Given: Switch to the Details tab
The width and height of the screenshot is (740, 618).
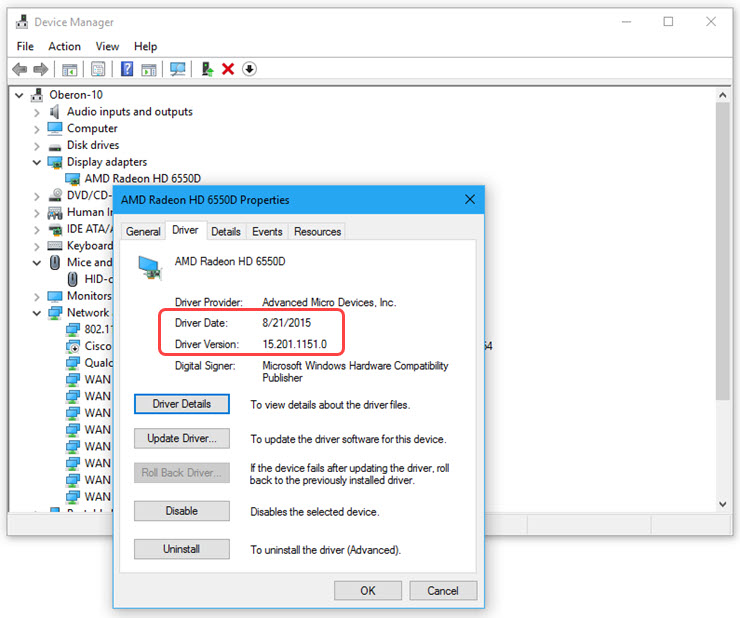Looking at the screenshot, I should pos(226,231).
